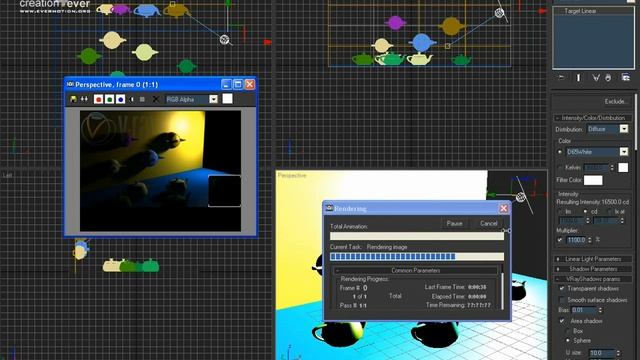Select the Box area shadow radio
The width and height of the screenshot is (640, 360).
[x=568, y=331]
